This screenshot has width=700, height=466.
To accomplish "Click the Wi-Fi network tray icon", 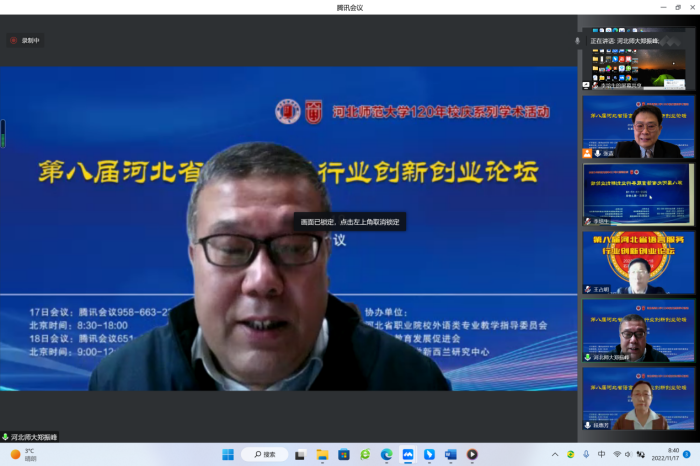I will 617,454.
